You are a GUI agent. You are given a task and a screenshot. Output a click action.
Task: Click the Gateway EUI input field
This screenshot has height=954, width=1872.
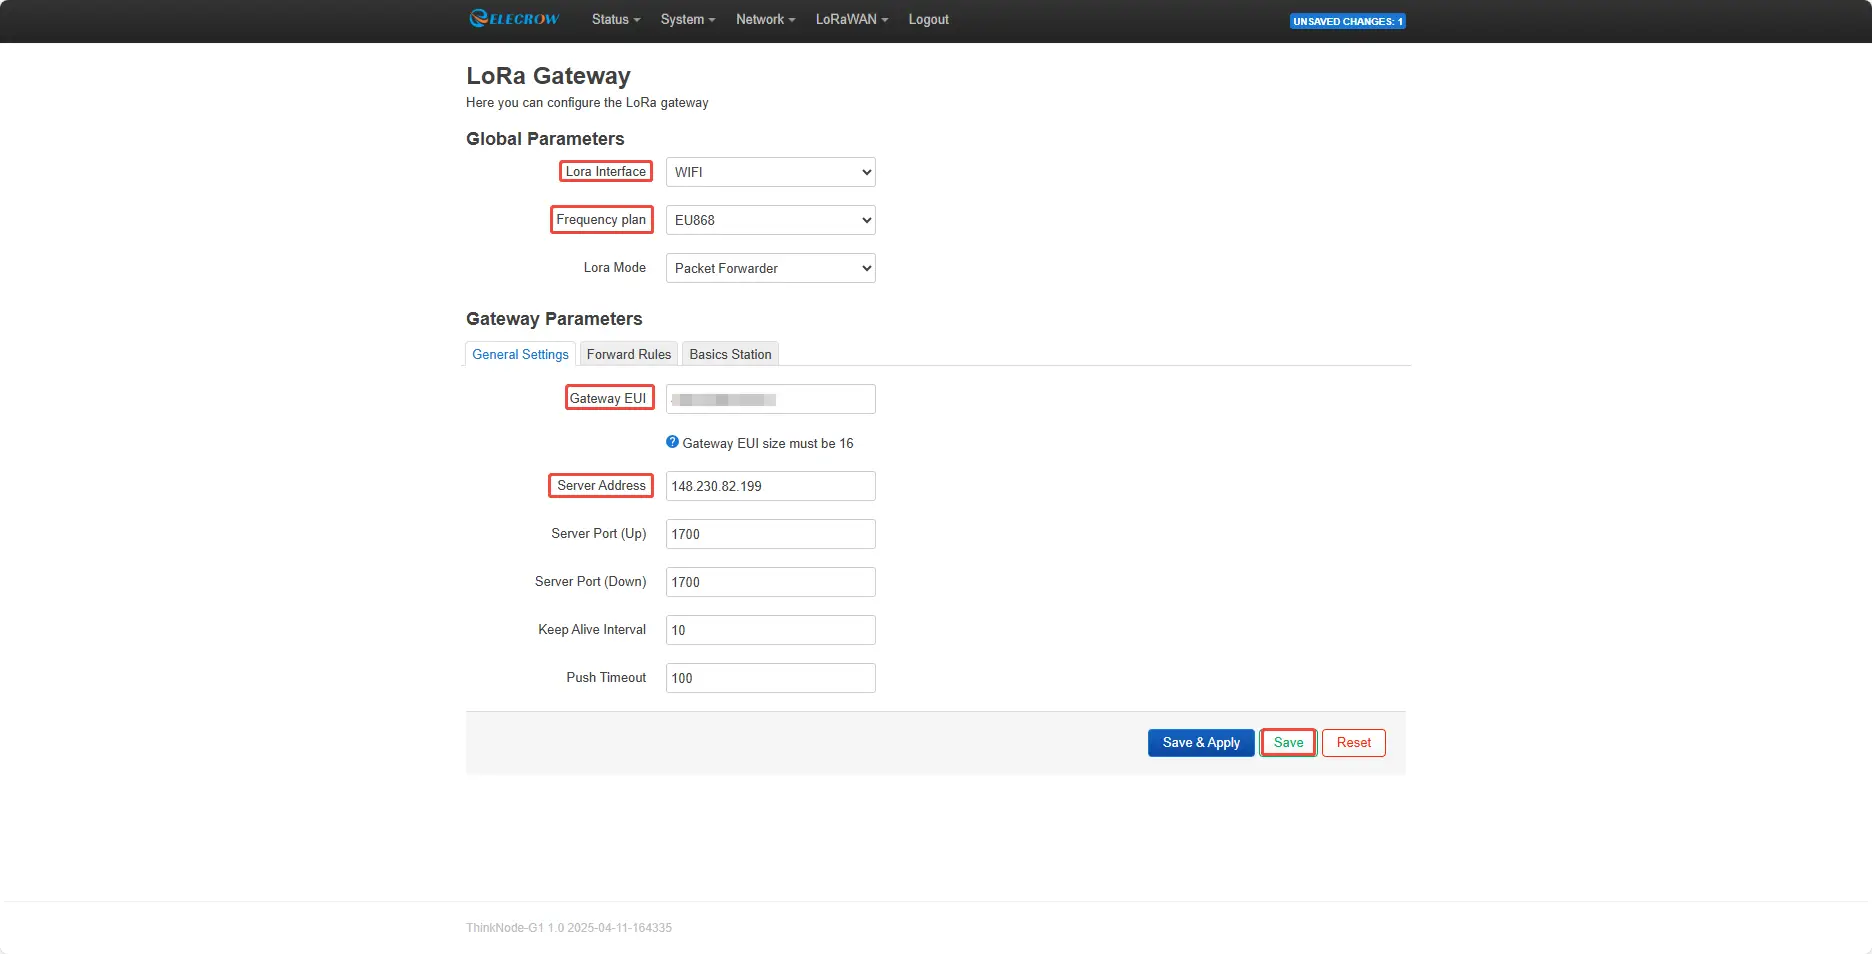(x=770, y=399)
